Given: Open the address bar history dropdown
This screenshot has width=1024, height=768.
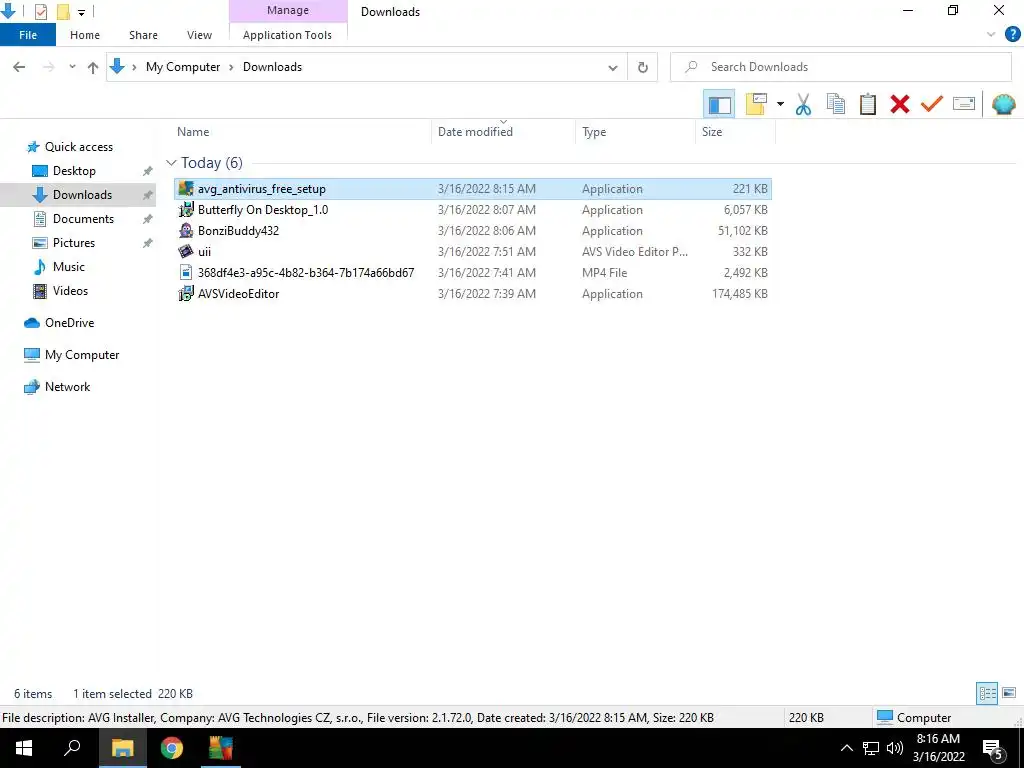Looking at the screenshot, I should (x=613, y=67).
